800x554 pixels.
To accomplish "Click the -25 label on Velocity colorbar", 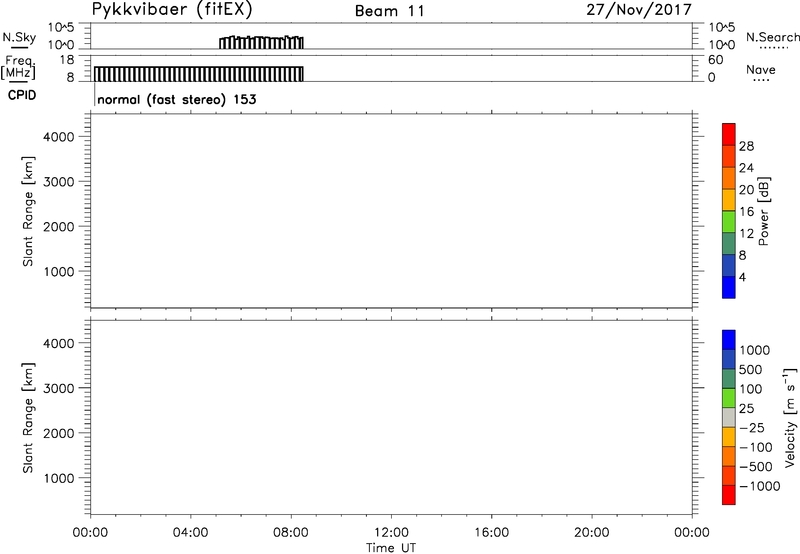I will click(x=752, y=428).
